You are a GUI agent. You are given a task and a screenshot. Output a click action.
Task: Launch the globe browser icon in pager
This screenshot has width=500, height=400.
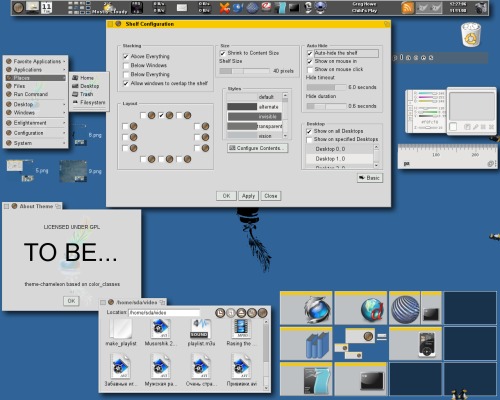point(372,309)
